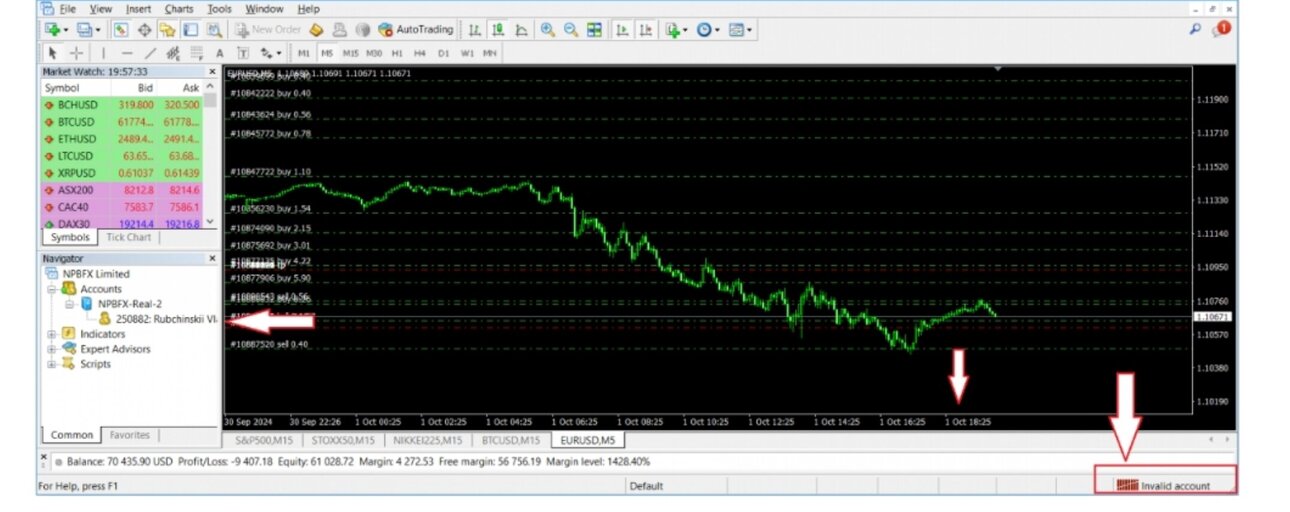Open the search magnifier icon
Image resolution: width=1290 pixels, height=512 pixels.
(1195, 30)
